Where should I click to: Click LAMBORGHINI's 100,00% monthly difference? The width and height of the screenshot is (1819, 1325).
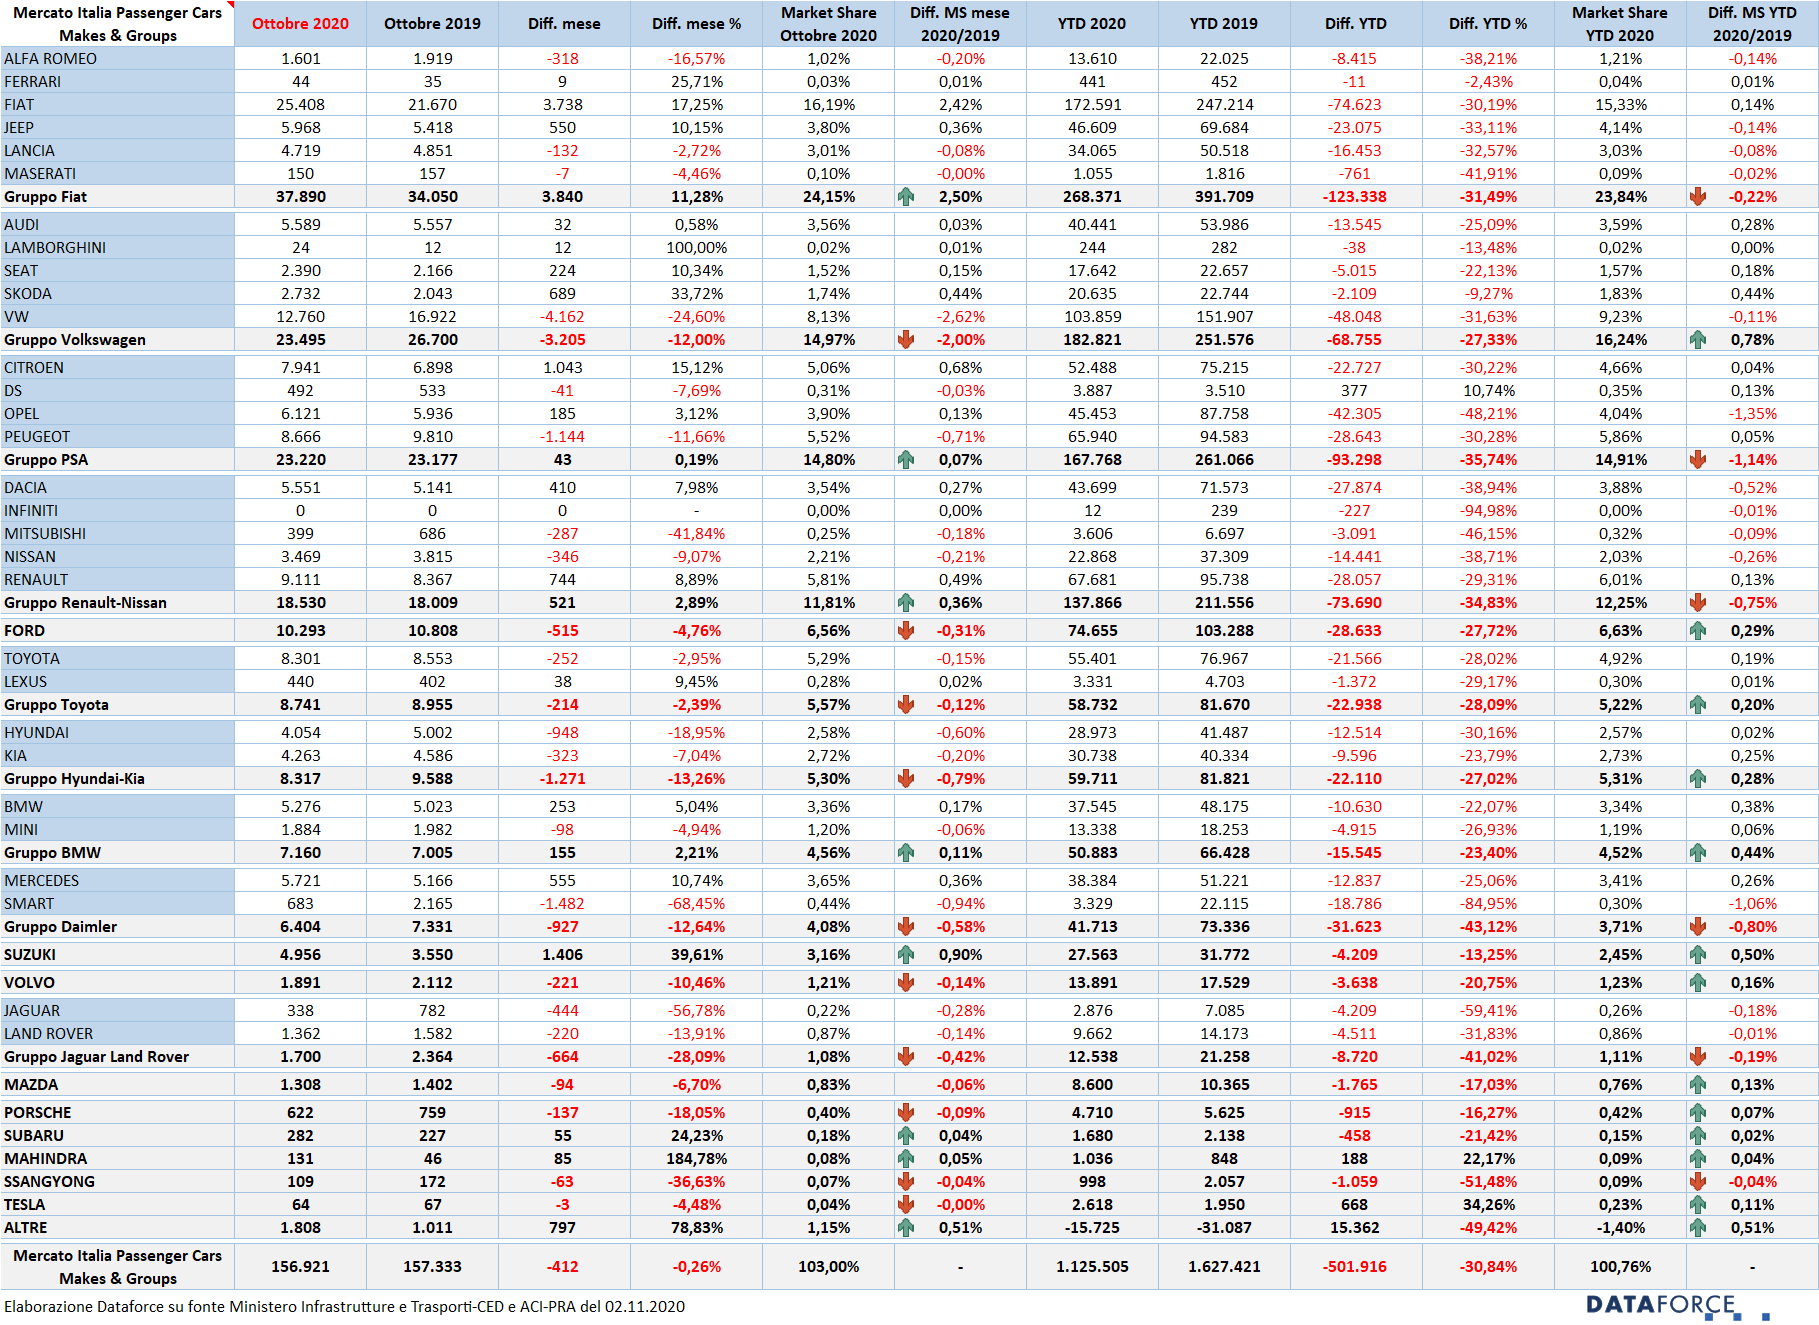[x=696, y=248]
